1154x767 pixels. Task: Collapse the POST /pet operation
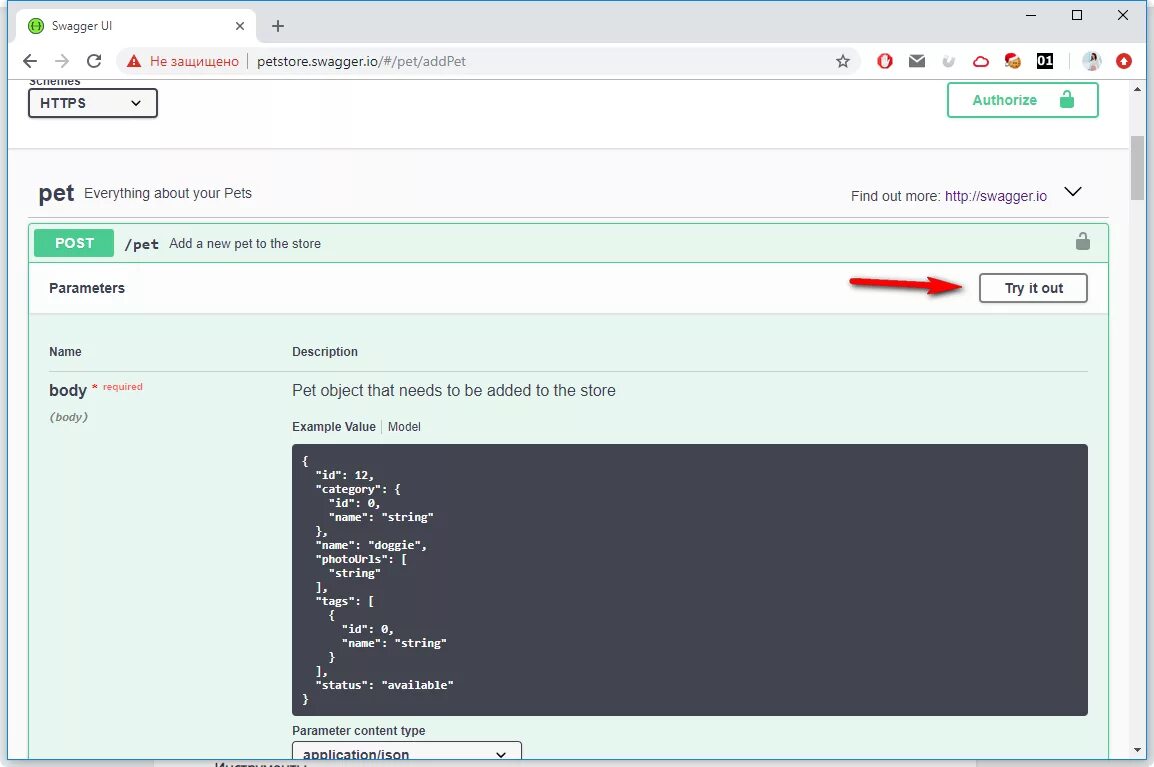coord(568,243)
